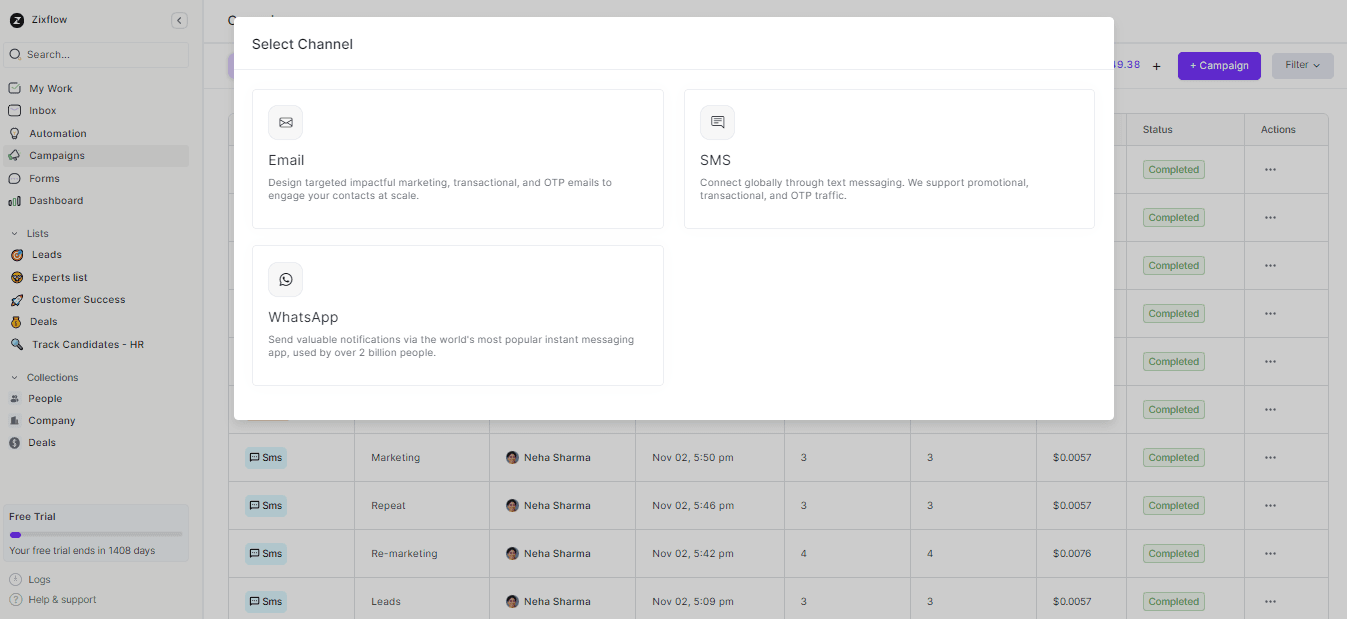Click the Email envelope icon in Select Channel
Viewport: 1347px width, 619px height.
[285, 122]
